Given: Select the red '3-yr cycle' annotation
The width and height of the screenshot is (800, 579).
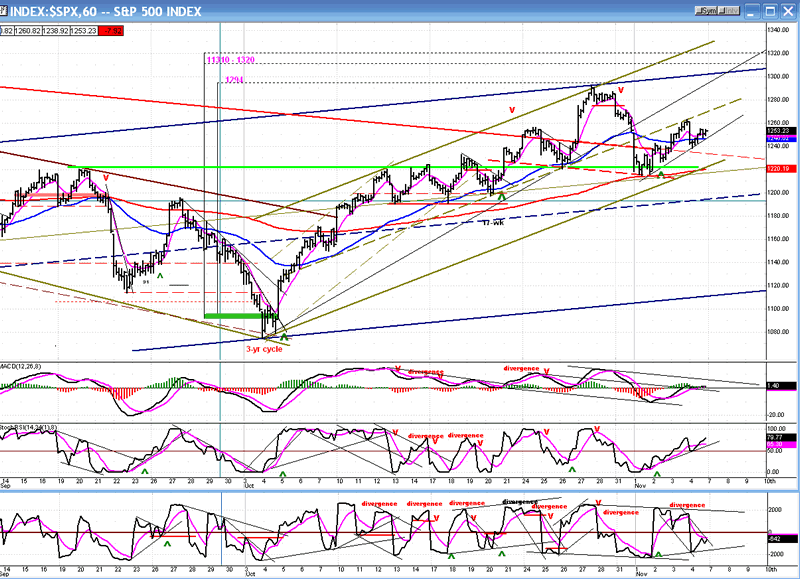Looking at the screenshot, I should 267,348.
